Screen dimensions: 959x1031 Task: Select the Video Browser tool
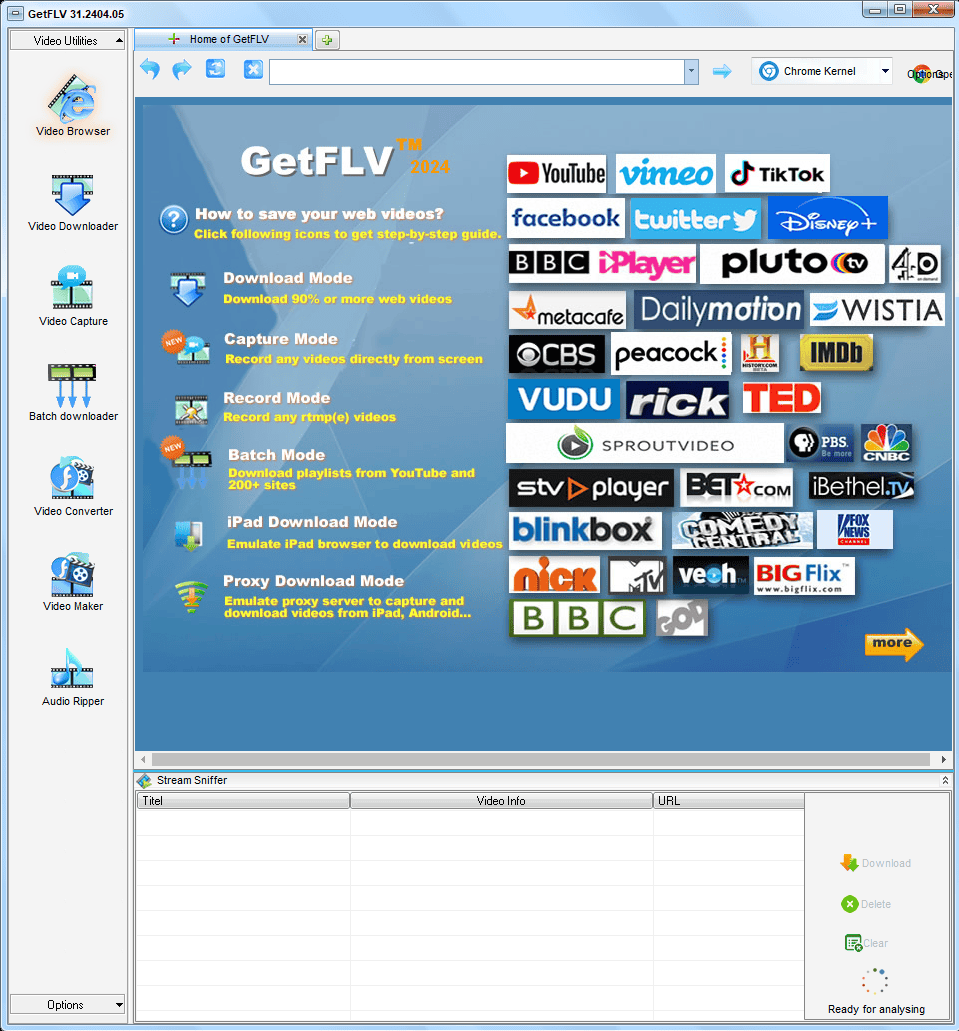point(71,105)
